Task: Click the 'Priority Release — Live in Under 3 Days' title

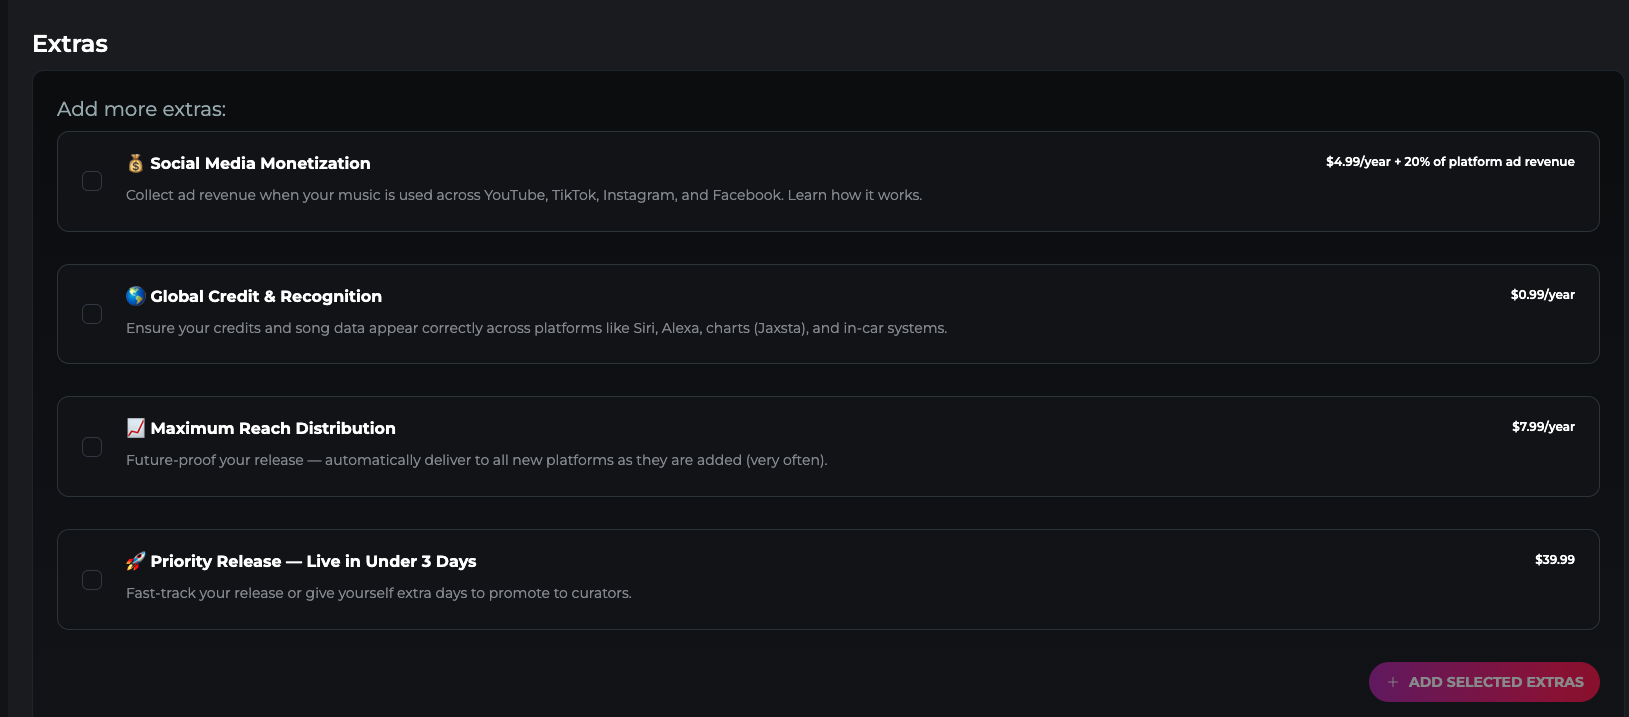Action: (x=313, y=561)
